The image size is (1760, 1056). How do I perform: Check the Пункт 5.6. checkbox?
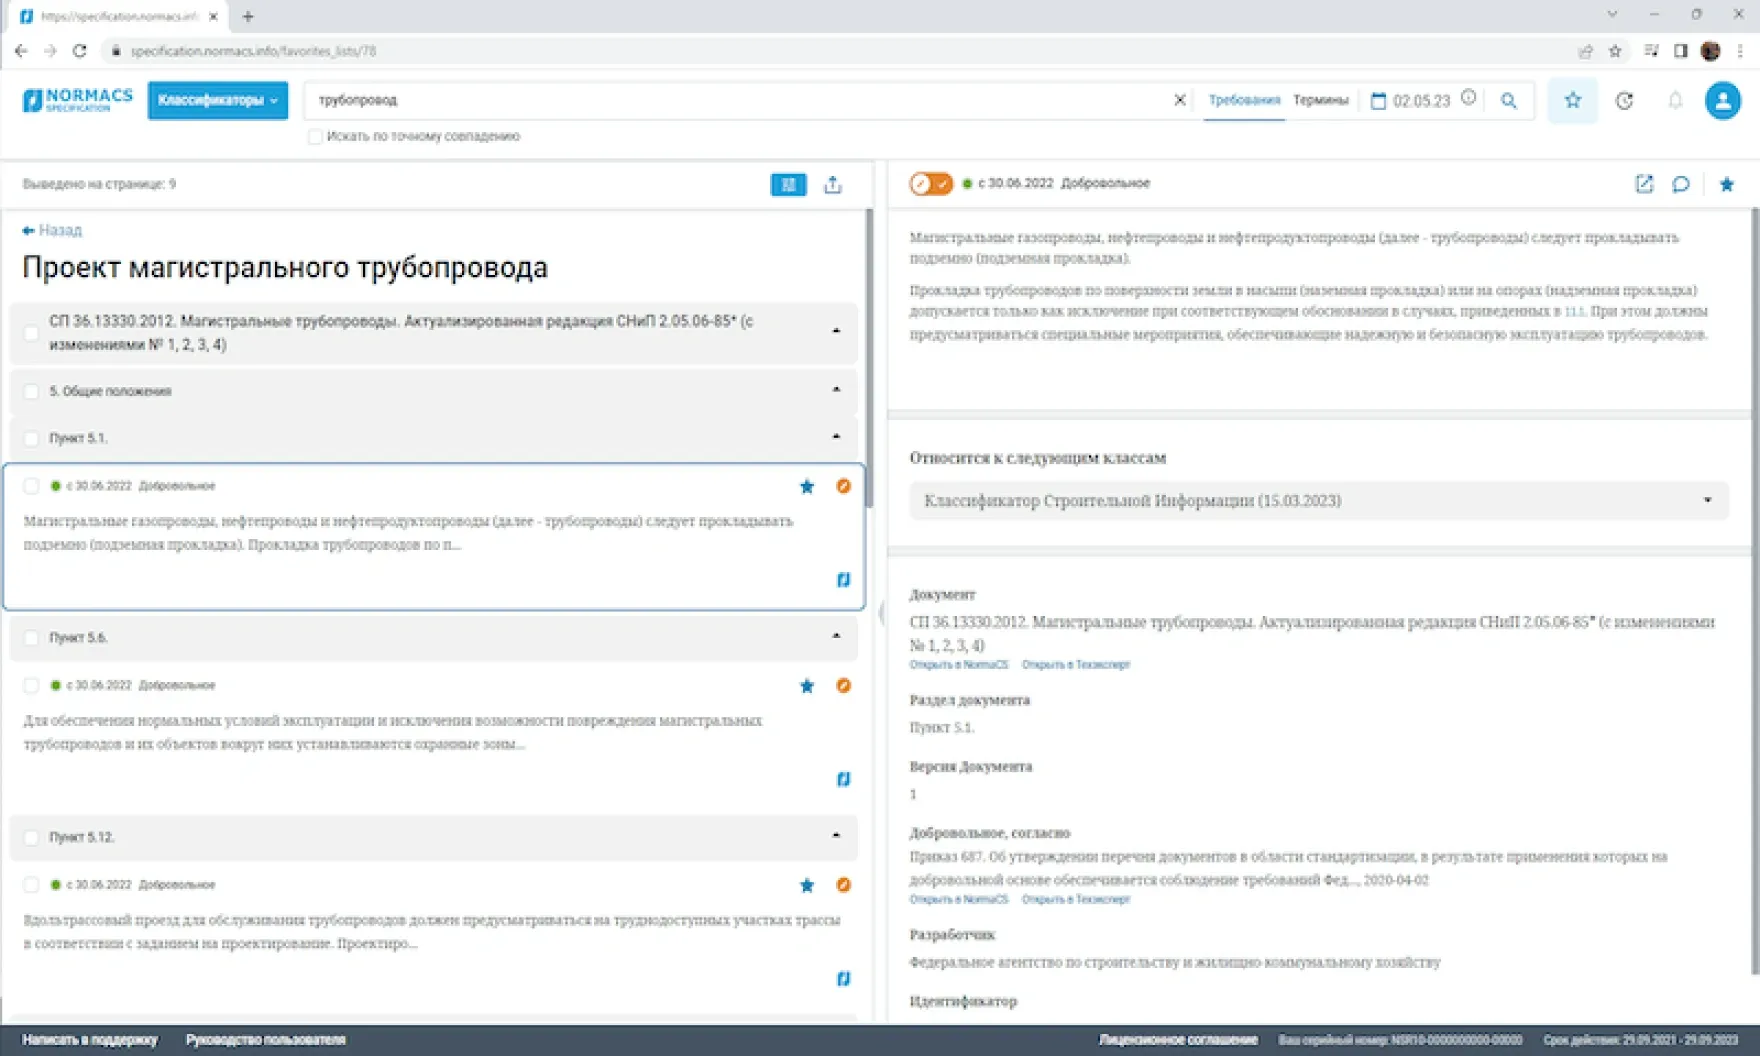pyautogui.click(x=31, y=638)
